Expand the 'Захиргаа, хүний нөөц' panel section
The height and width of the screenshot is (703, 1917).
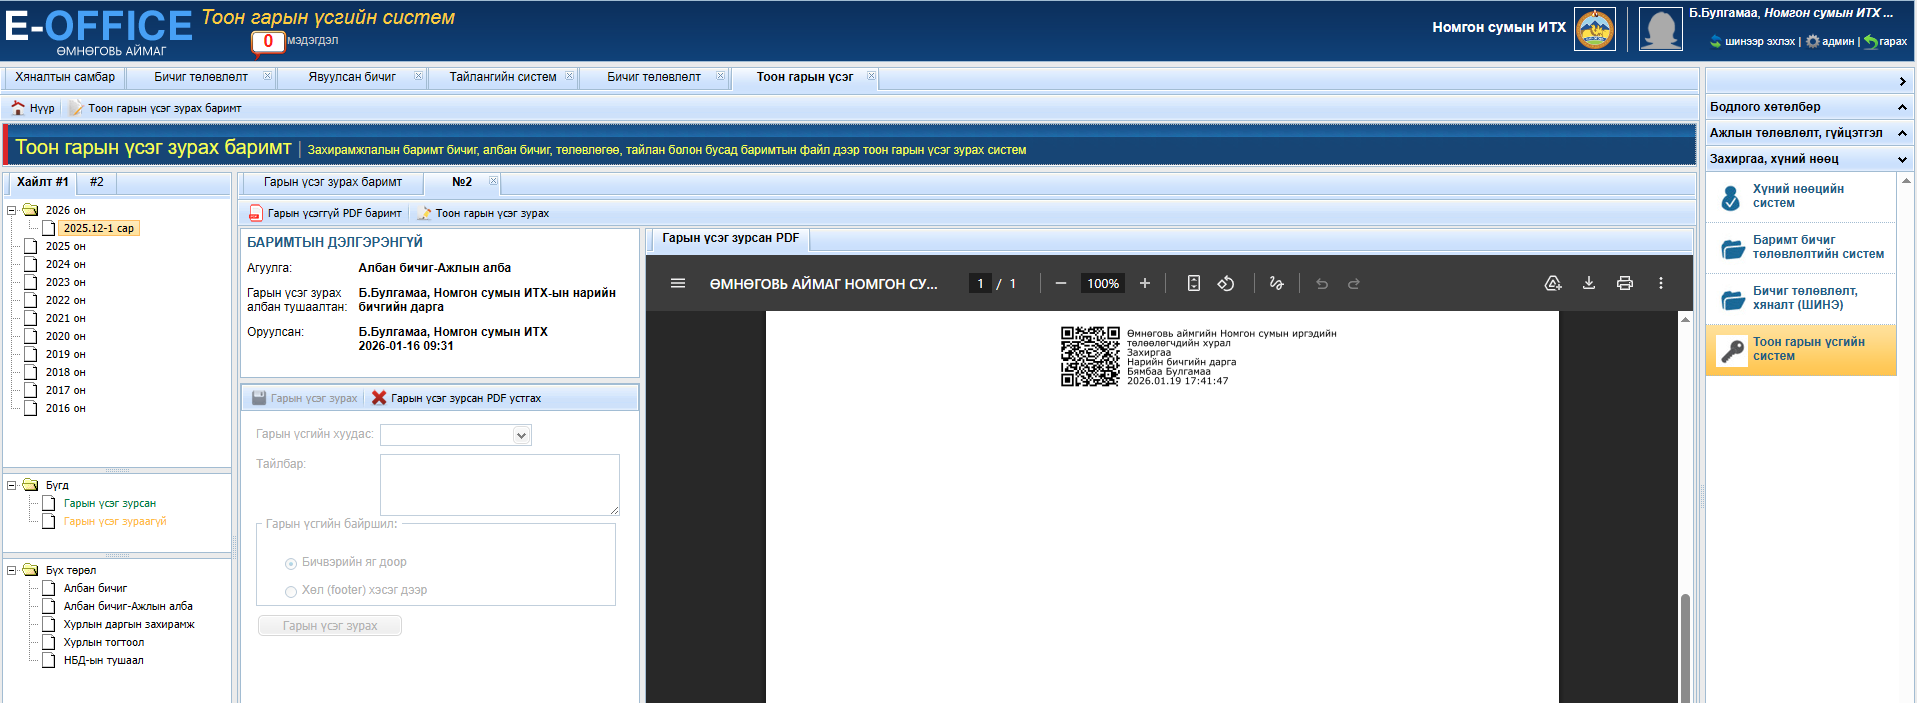click(1901, 159)
